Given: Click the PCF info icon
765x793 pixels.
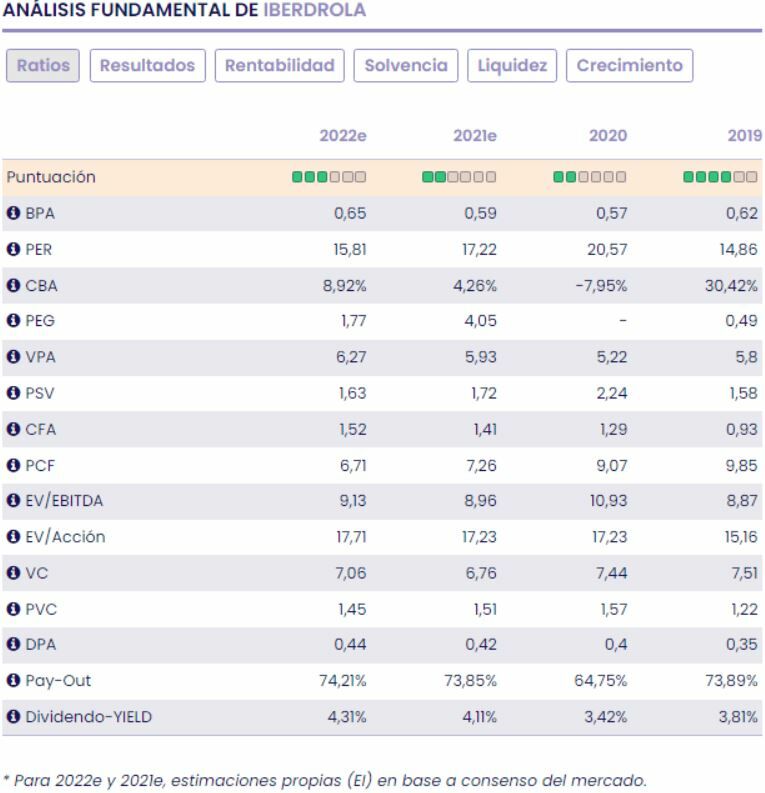Looking at the screenshot, I should tap(14, 465).
